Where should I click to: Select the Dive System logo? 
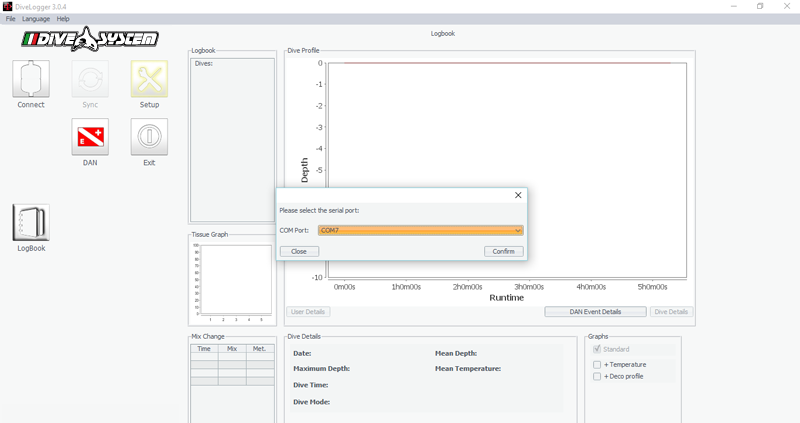(x=90, y=39)
